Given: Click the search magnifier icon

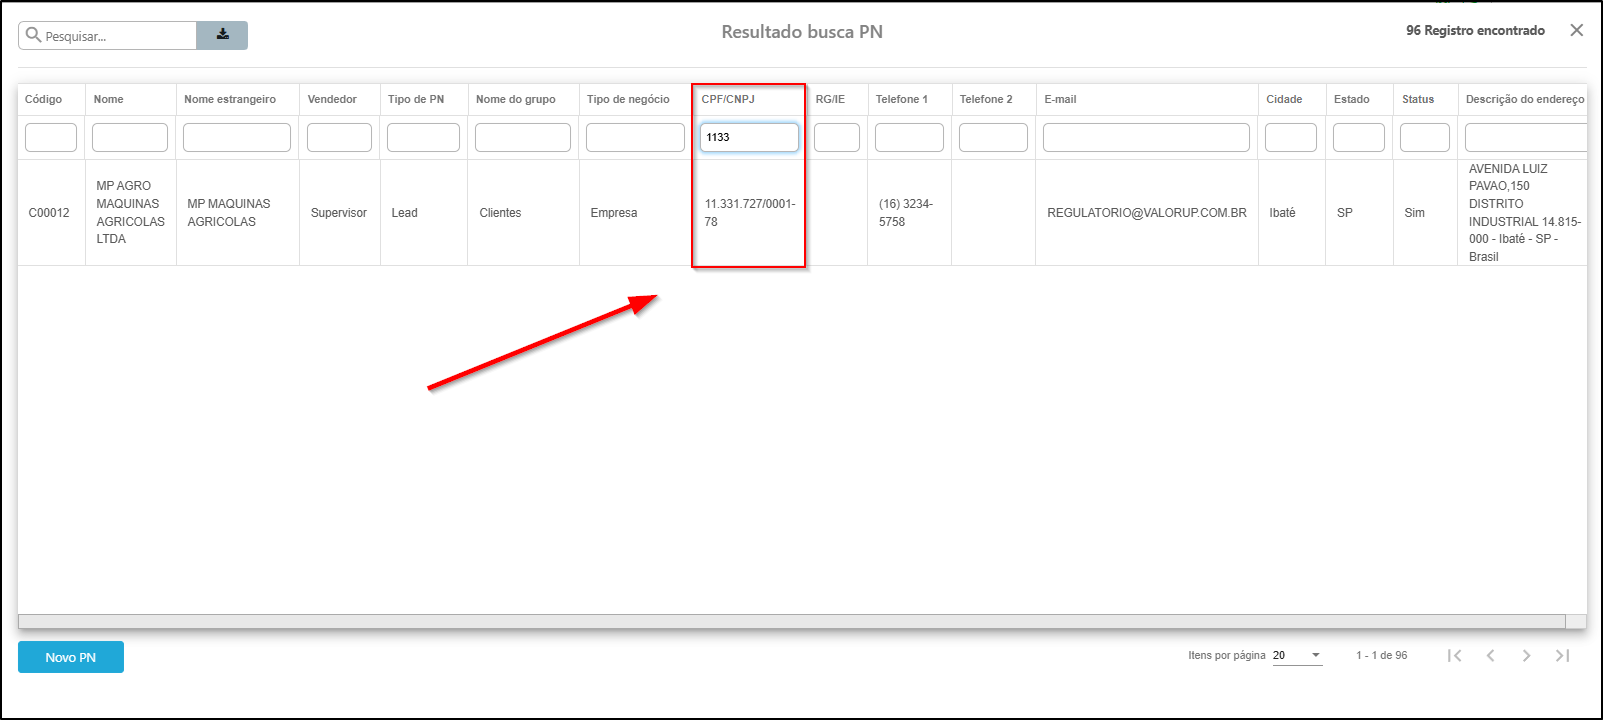Looking at the screenshot, I should point(33,35).
